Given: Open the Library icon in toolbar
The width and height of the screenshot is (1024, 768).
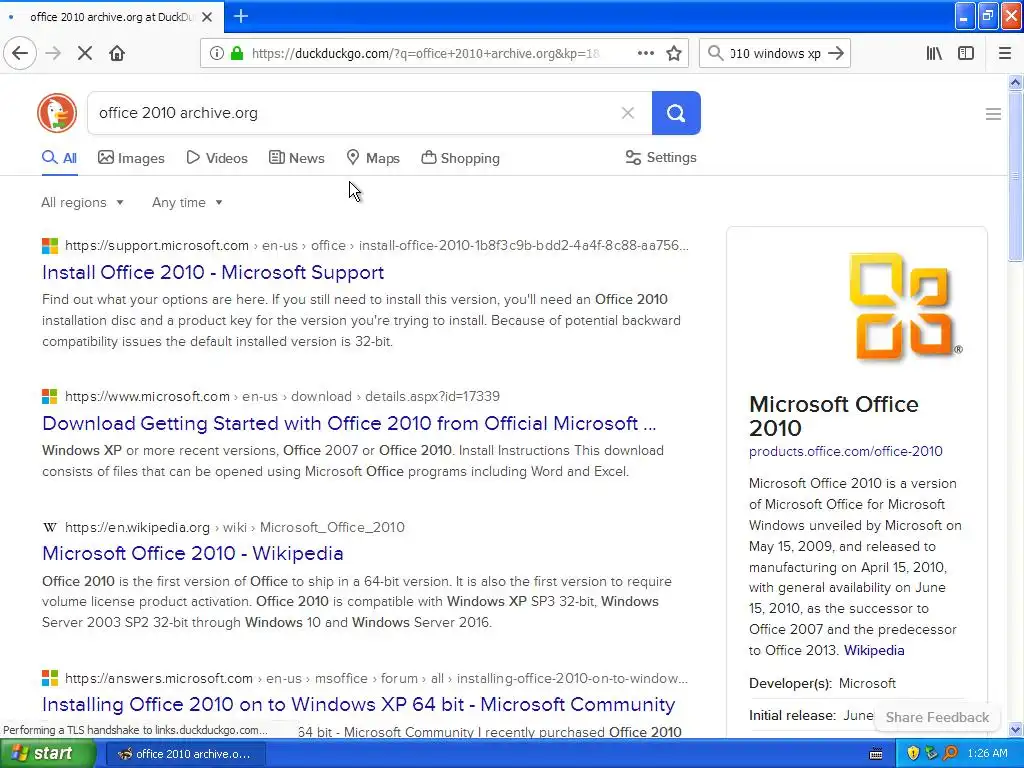Looking at the screenshot, I should (934, 53).
